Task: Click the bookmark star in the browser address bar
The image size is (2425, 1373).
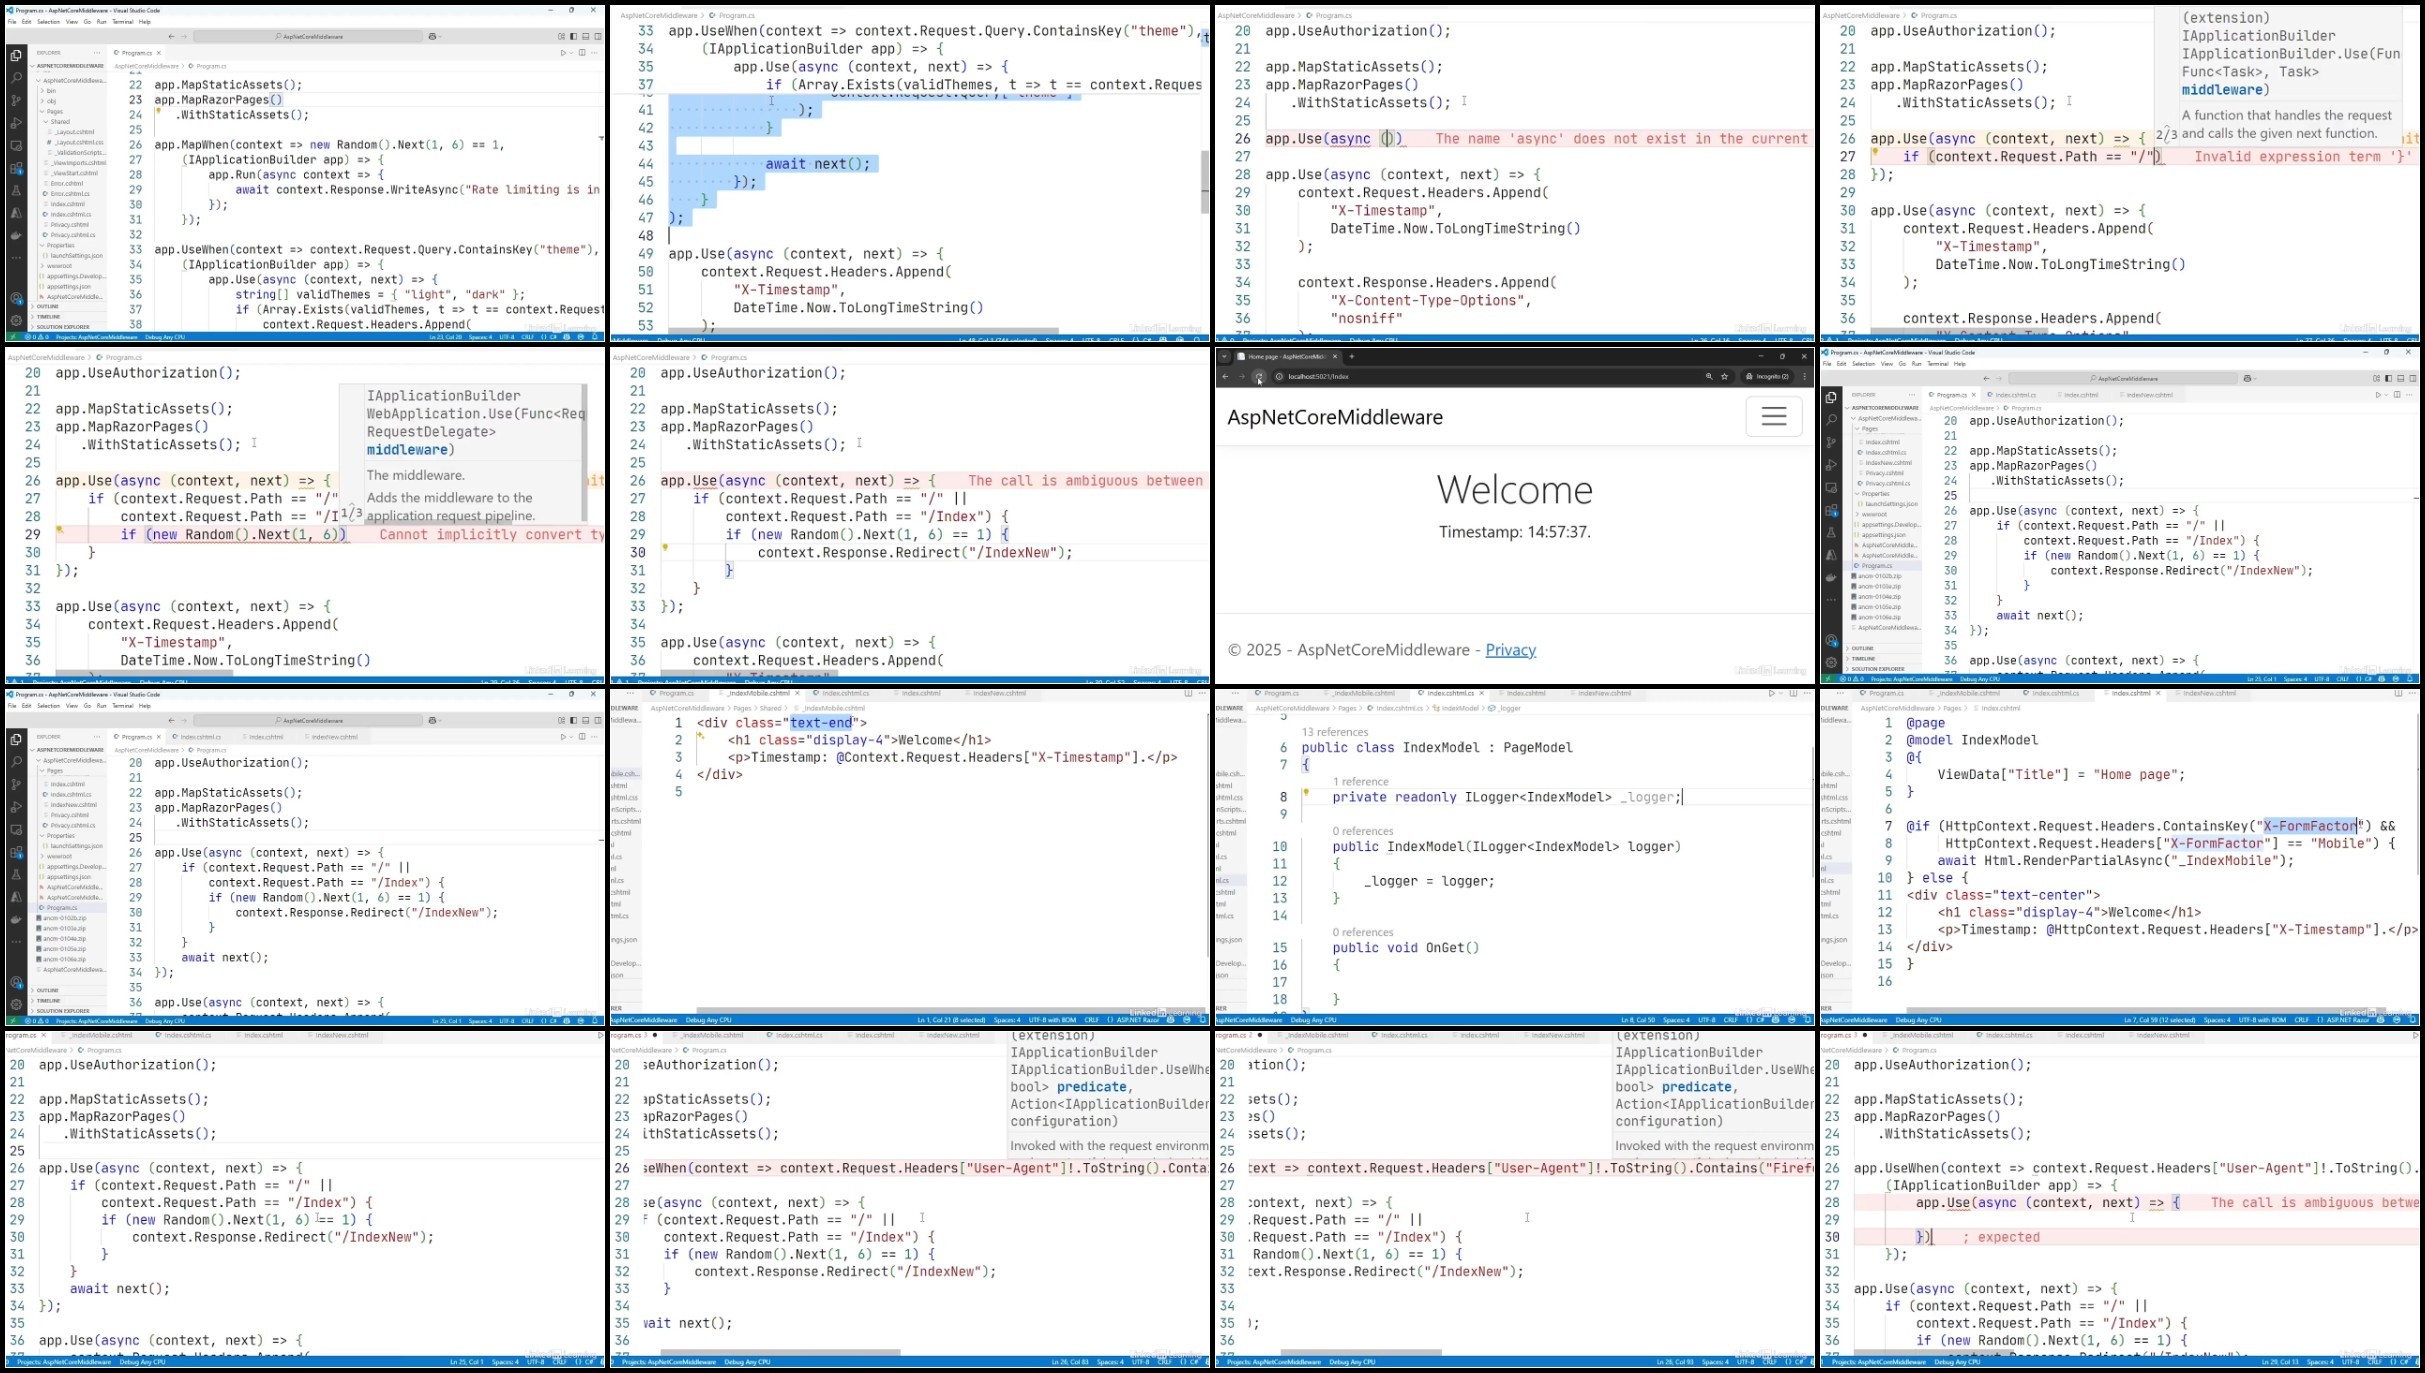Action: [x=1724, y=376]
